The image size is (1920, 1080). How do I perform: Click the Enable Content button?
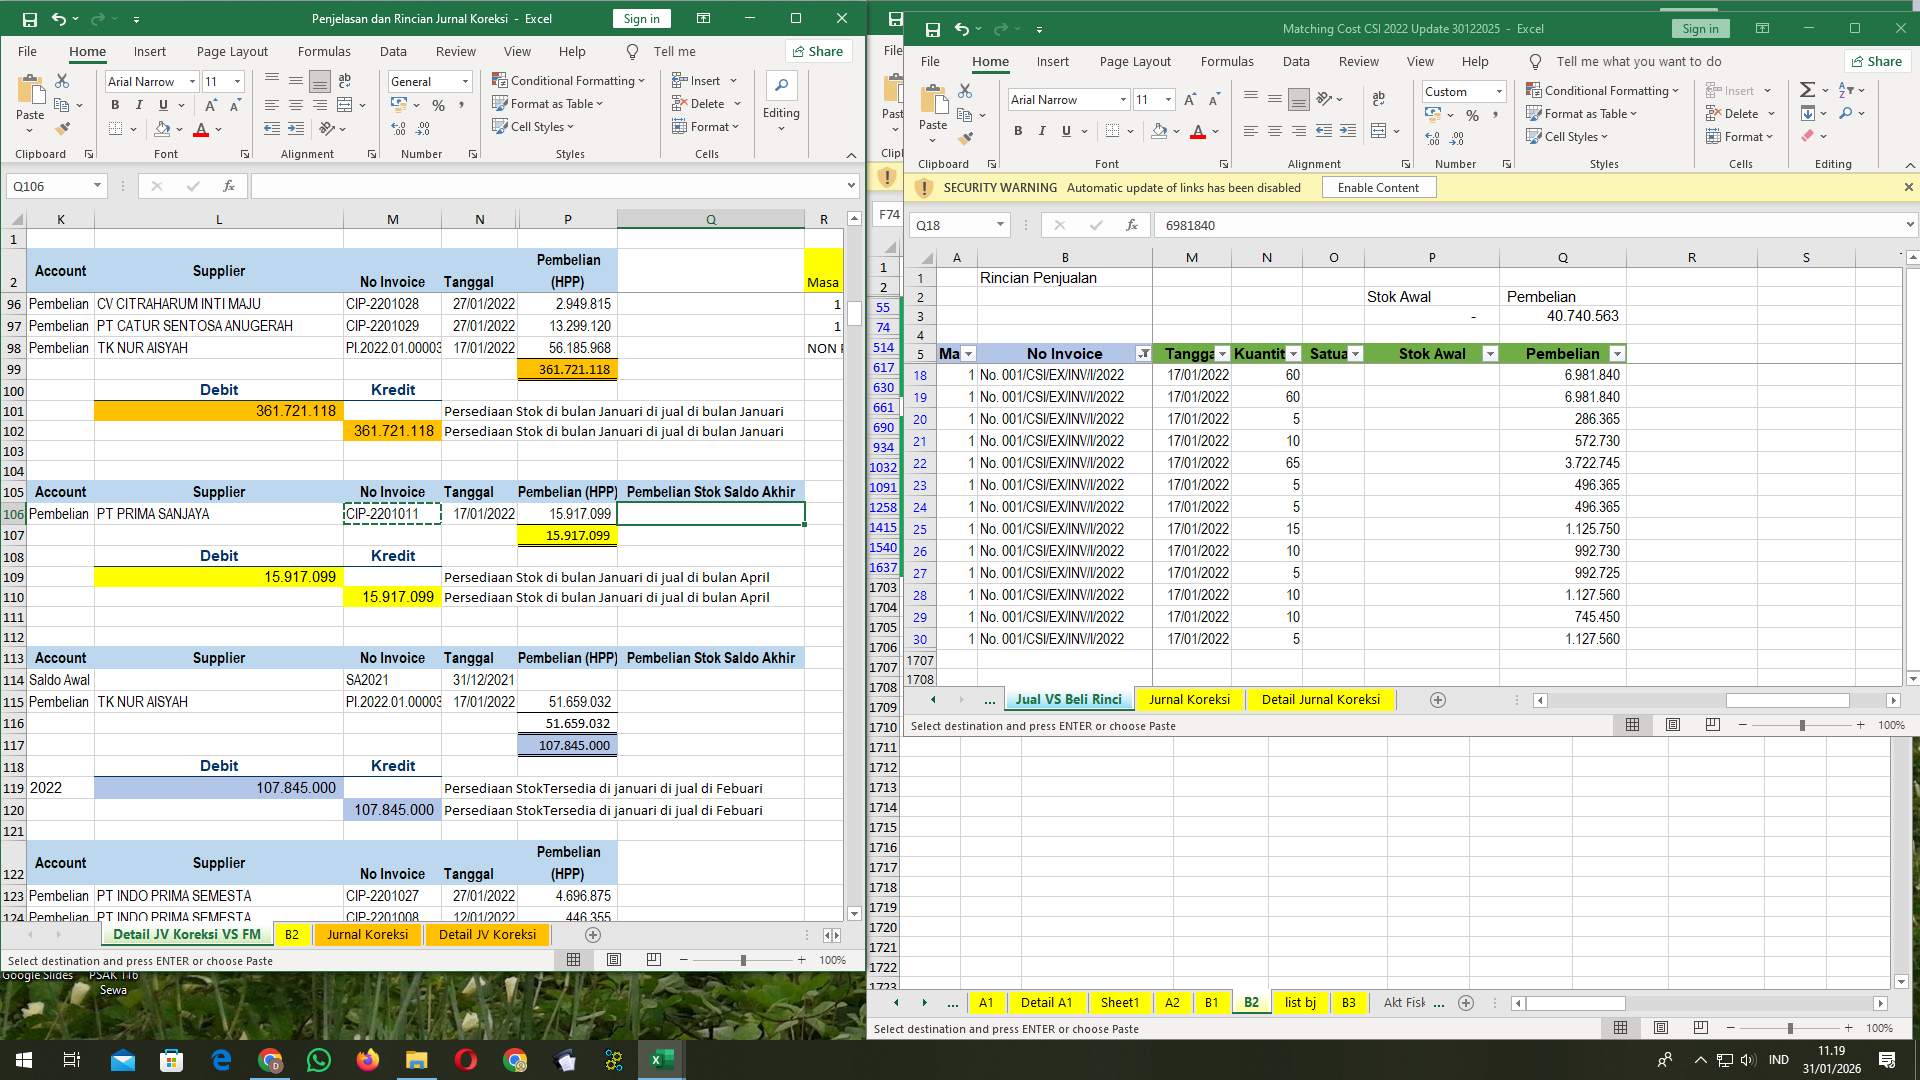point(1378,187)
